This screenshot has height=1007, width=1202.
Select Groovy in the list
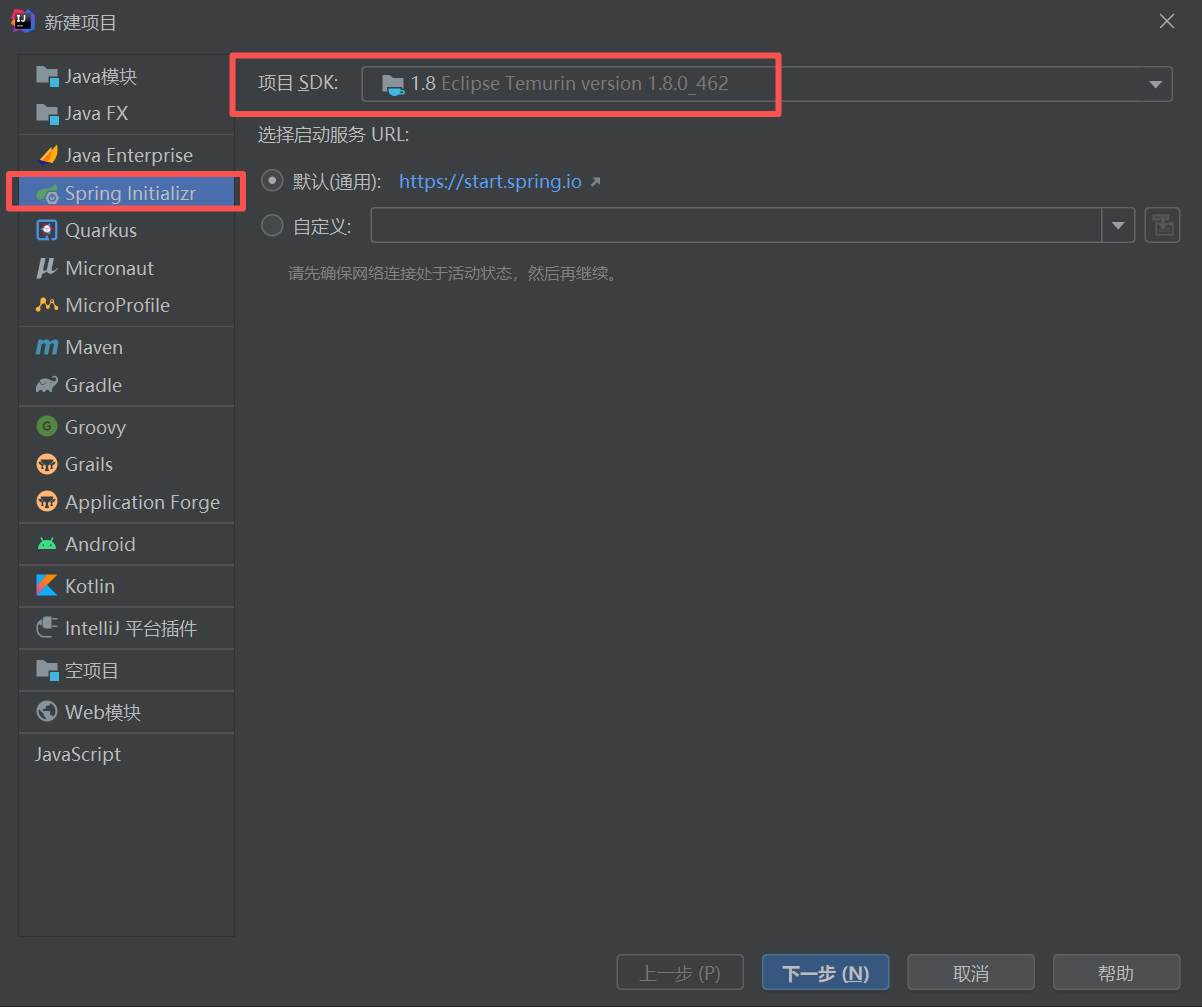pyautogui.click(x=126, y=427)
